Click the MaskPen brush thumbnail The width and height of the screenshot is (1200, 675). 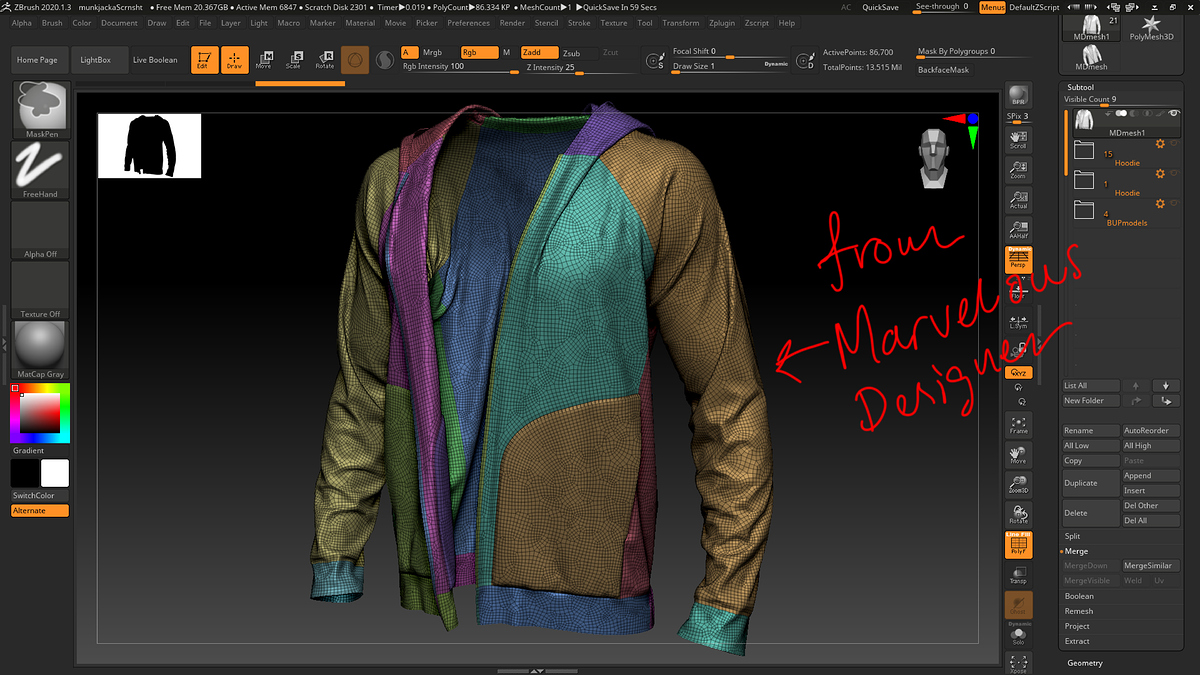(41, 111)
